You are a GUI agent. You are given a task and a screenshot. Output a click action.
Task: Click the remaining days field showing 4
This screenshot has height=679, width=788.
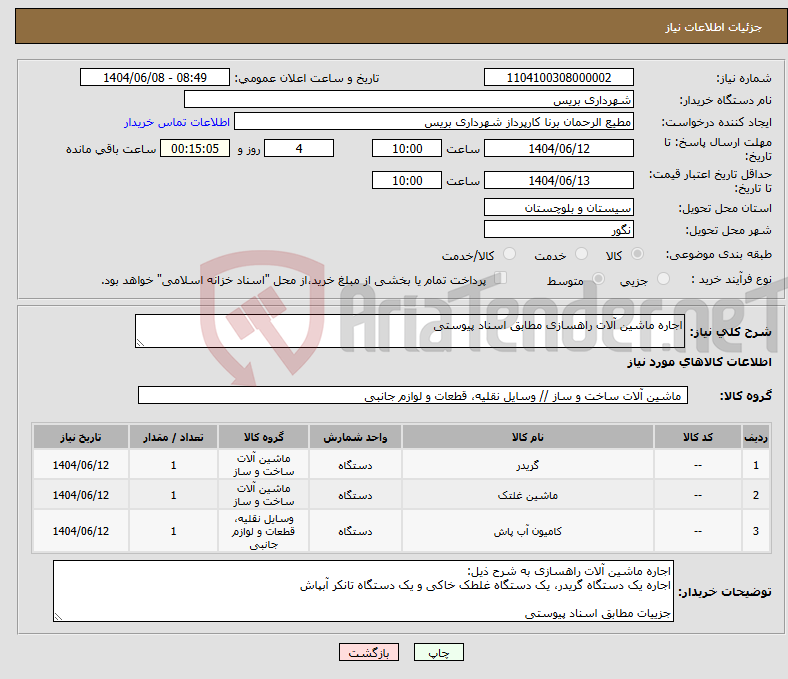(299, 148)
